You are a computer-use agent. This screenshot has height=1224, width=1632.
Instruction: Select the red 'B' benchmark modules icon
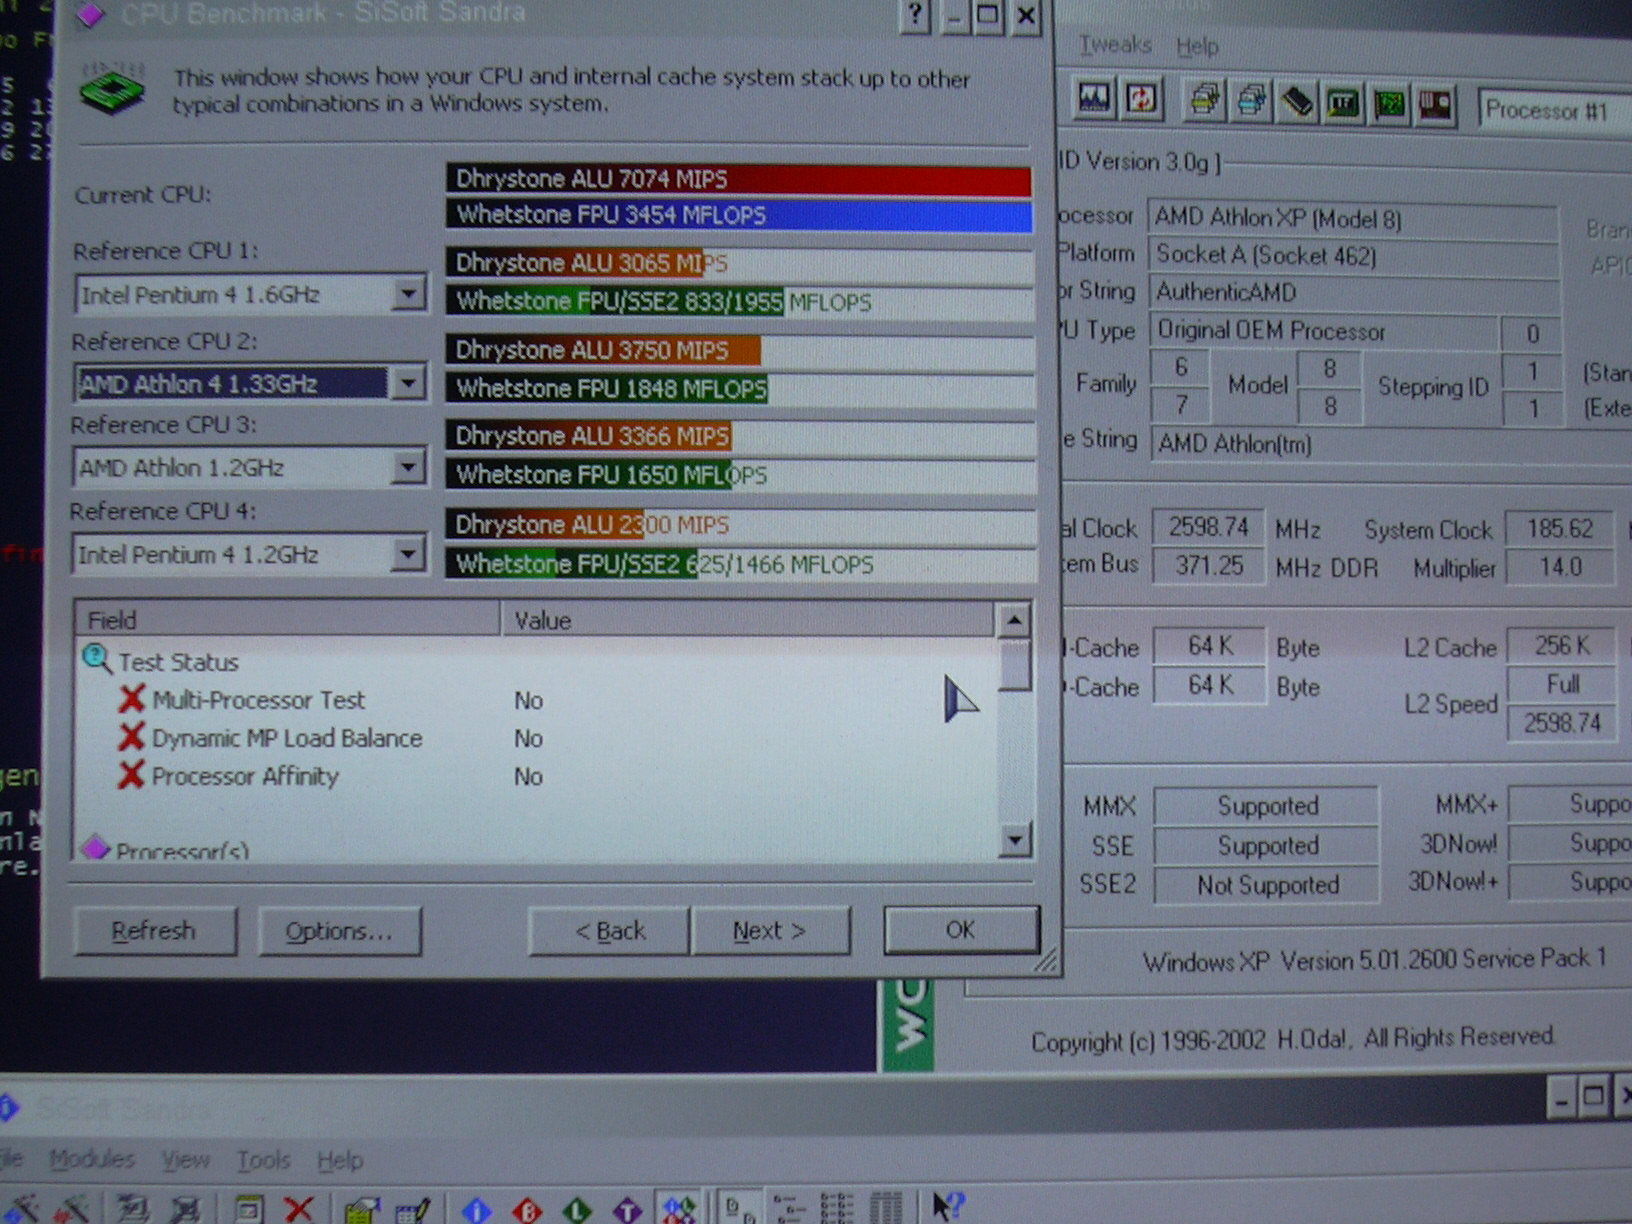527,1209
